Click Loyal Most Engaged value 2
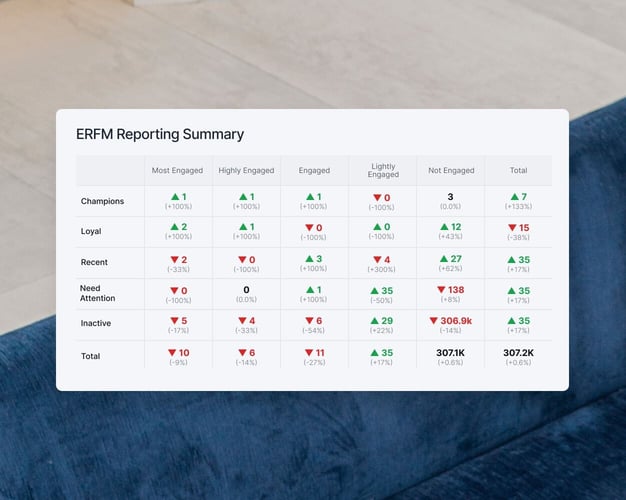Image resolution: width=626 pixels, height=500 pixels. (x=184, y=227)
